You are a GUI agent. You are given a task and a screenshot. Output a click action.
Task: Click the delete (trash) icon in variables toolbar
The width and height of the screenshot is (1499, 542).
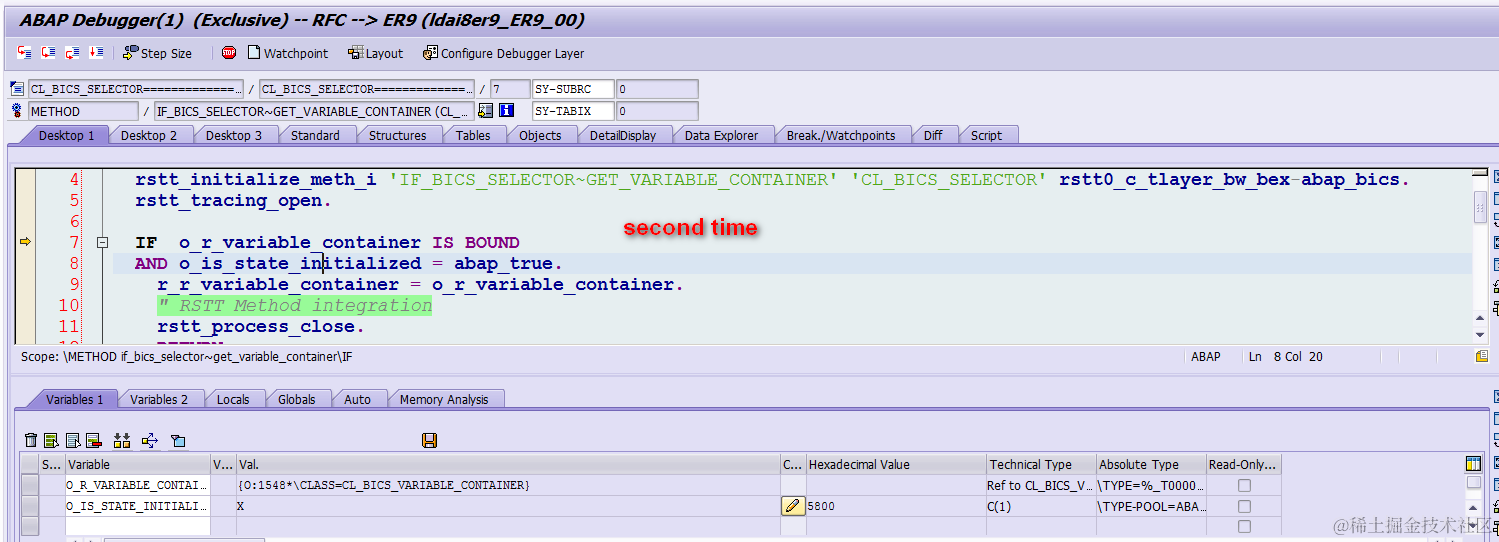click(x=31, y=440)
